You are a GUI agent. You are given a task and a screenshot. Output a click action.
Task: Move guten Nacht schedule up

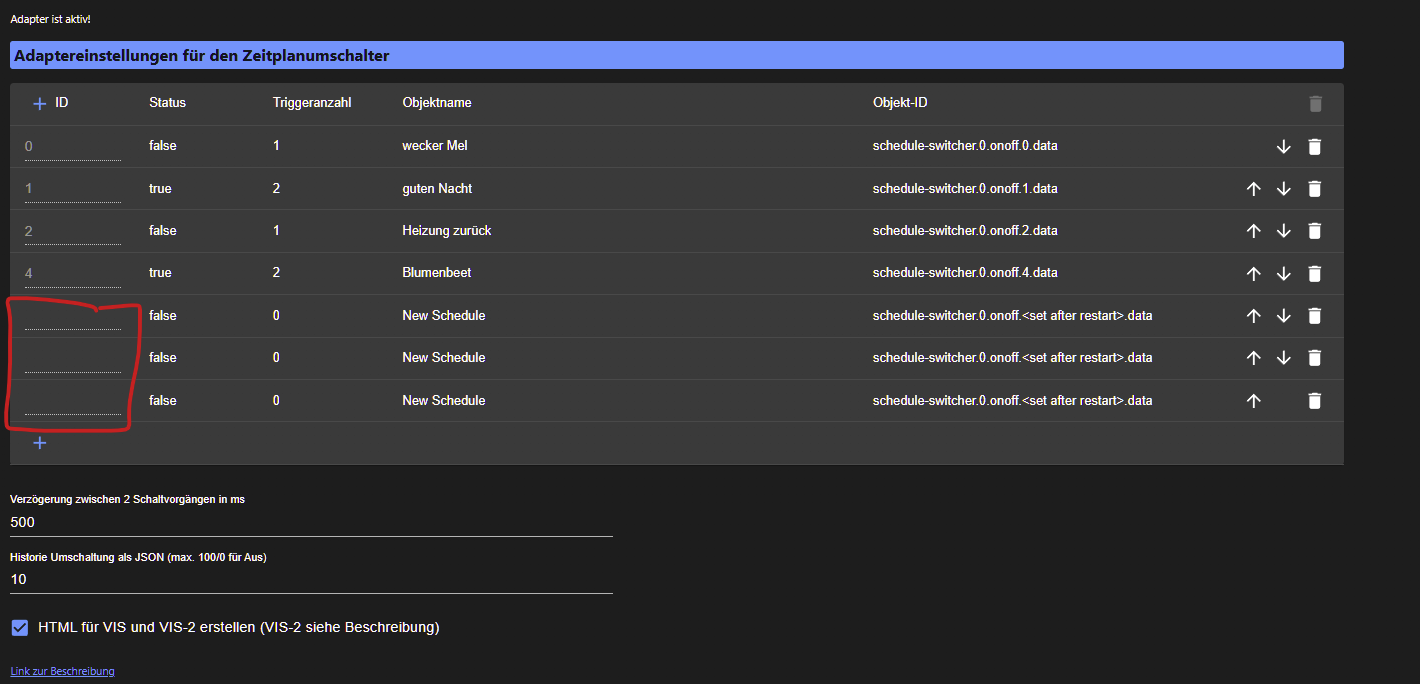coord(1253,189)
